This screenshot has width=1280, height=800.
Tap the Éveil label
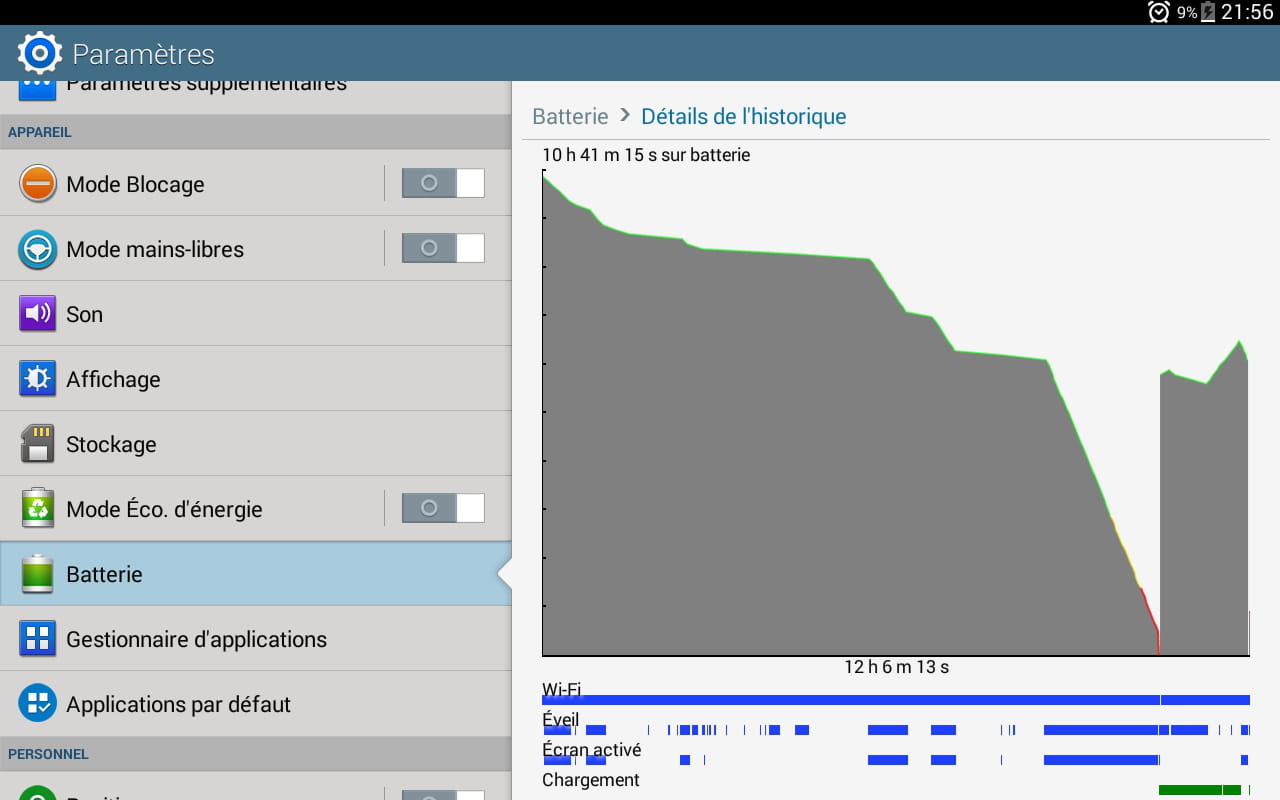[x=561, y=720]
